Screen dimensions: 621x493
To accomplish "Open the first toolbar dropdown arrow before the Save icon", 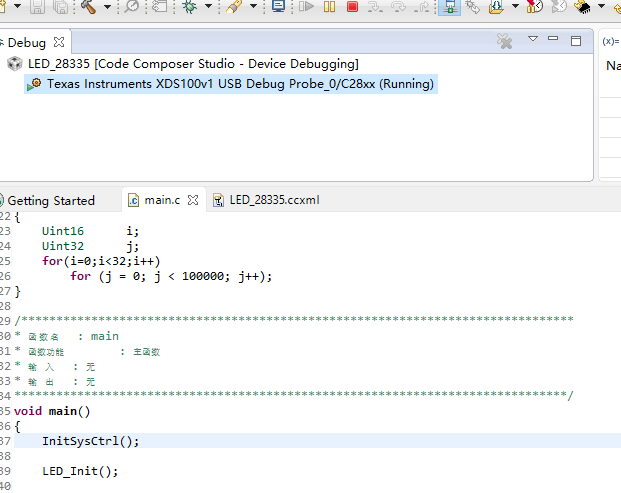I will pos(17,6).
